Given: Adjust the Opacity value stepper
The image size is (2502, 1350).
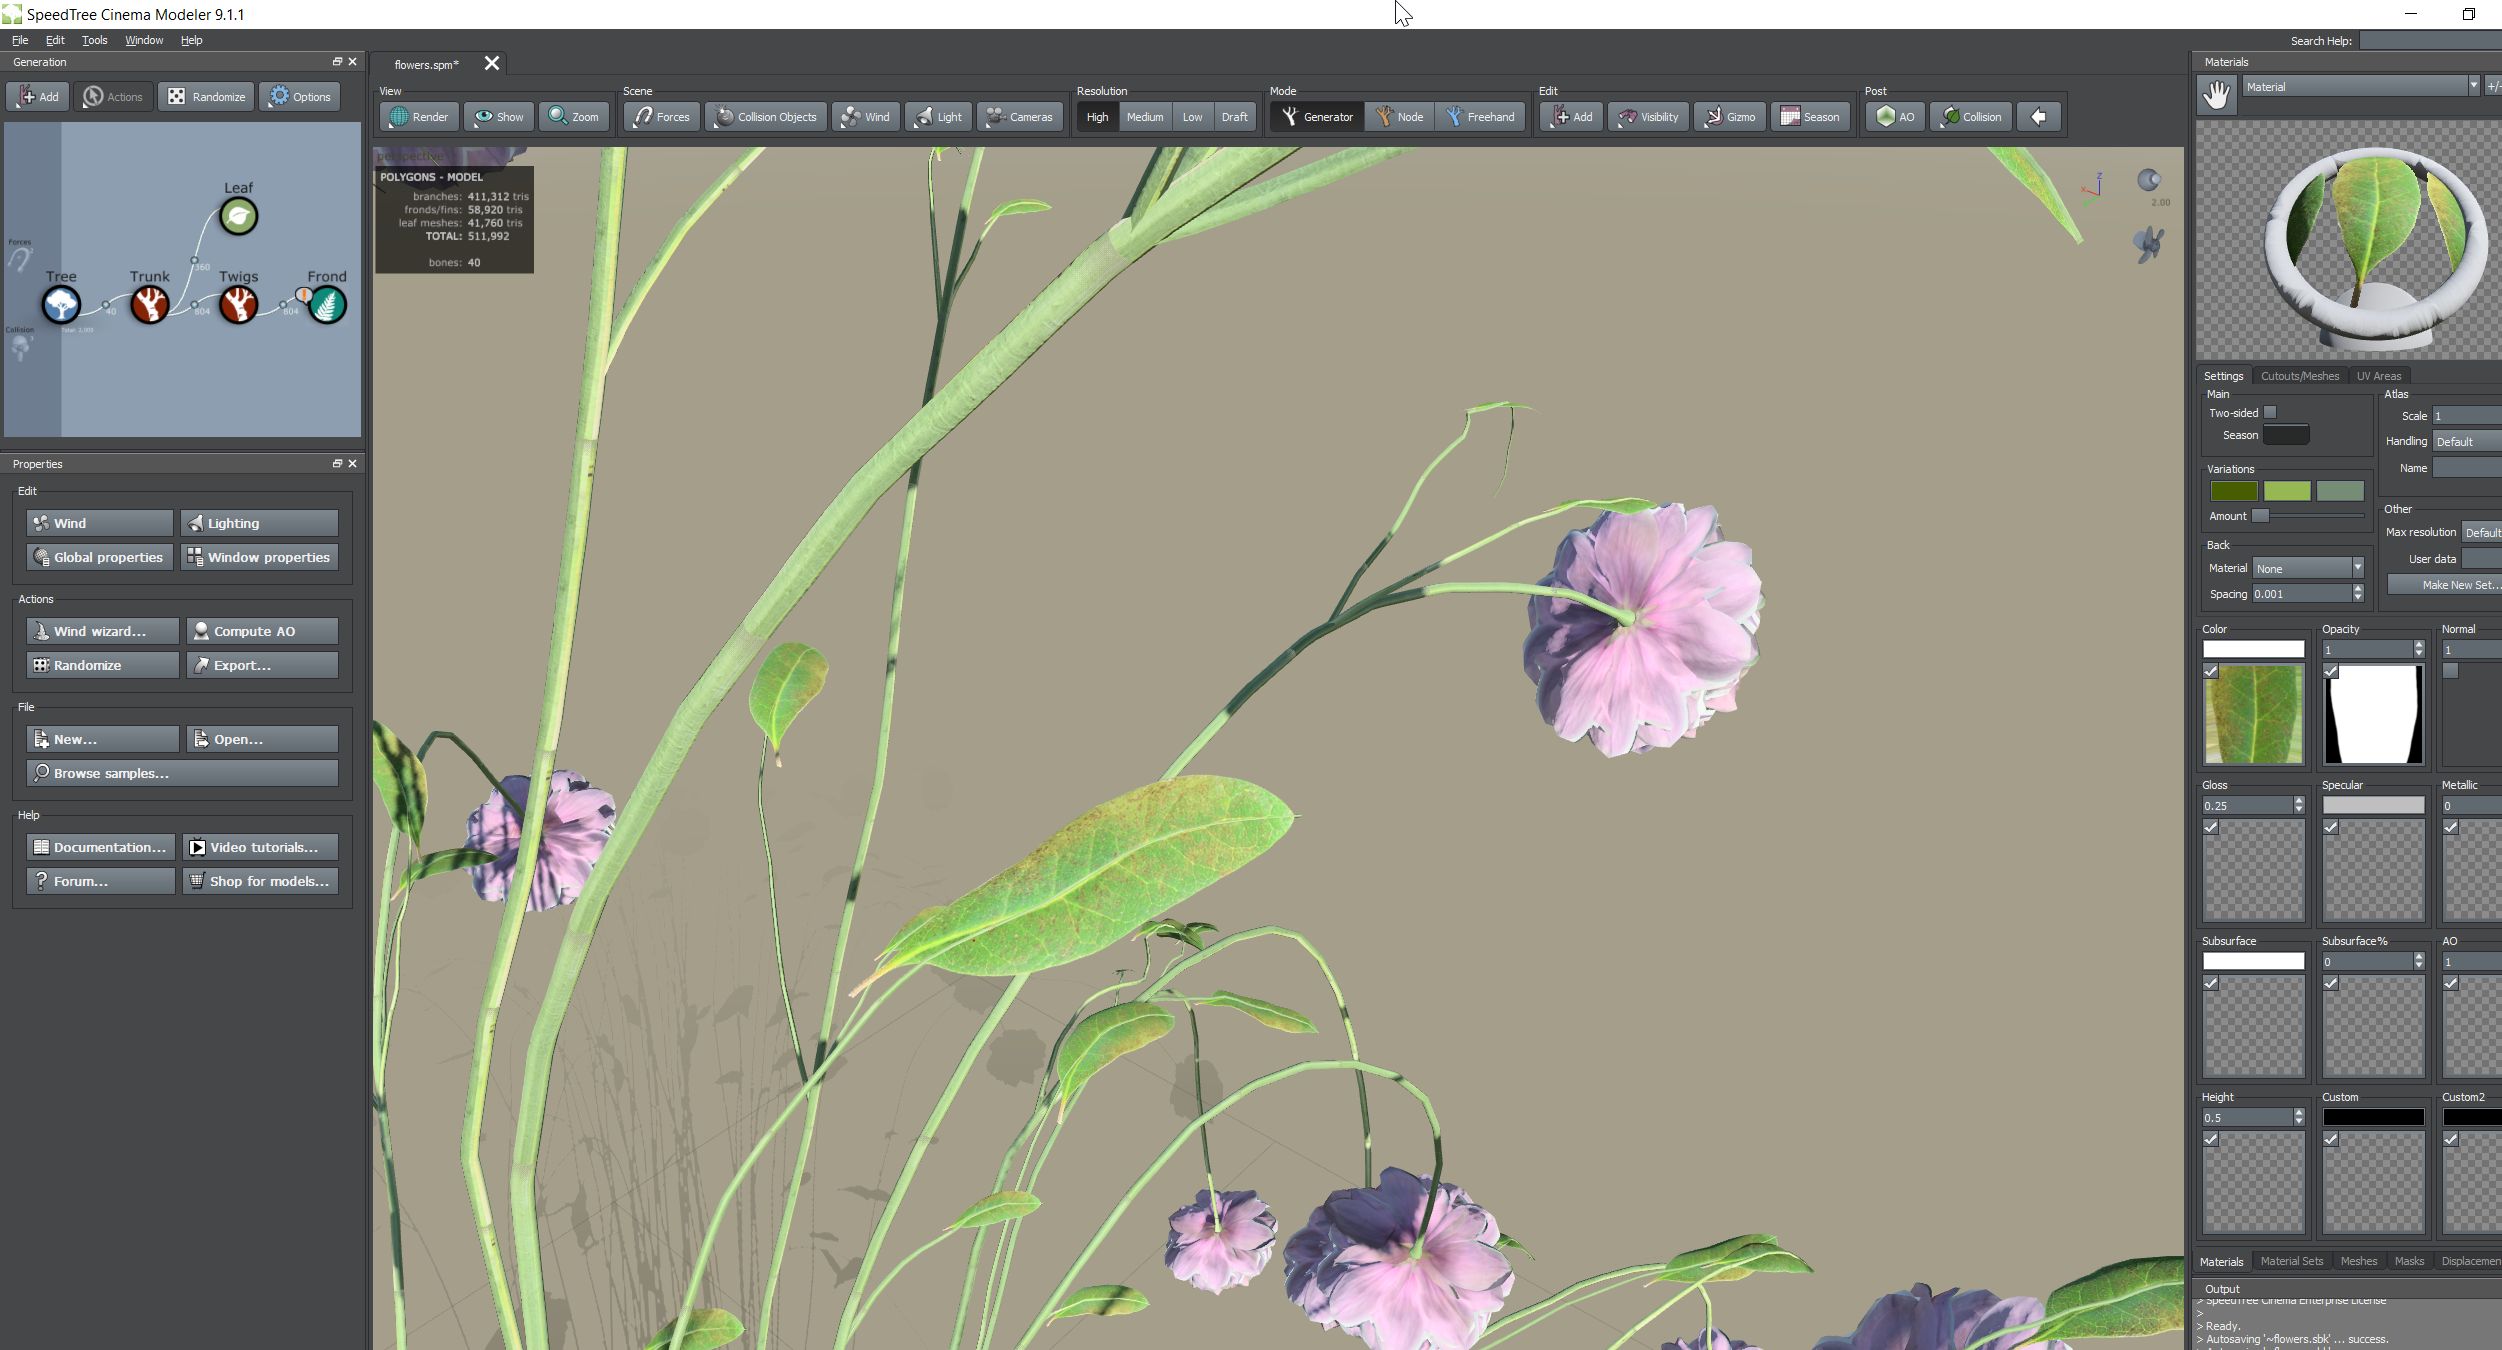Looking at the screenshot, I should click(2419, 650).
